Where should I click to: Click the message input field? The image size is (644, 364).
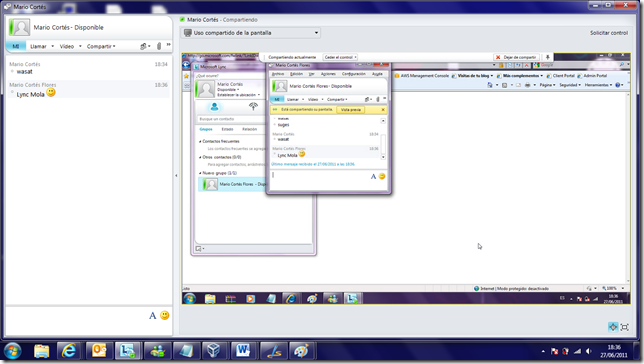click(77, 321)
